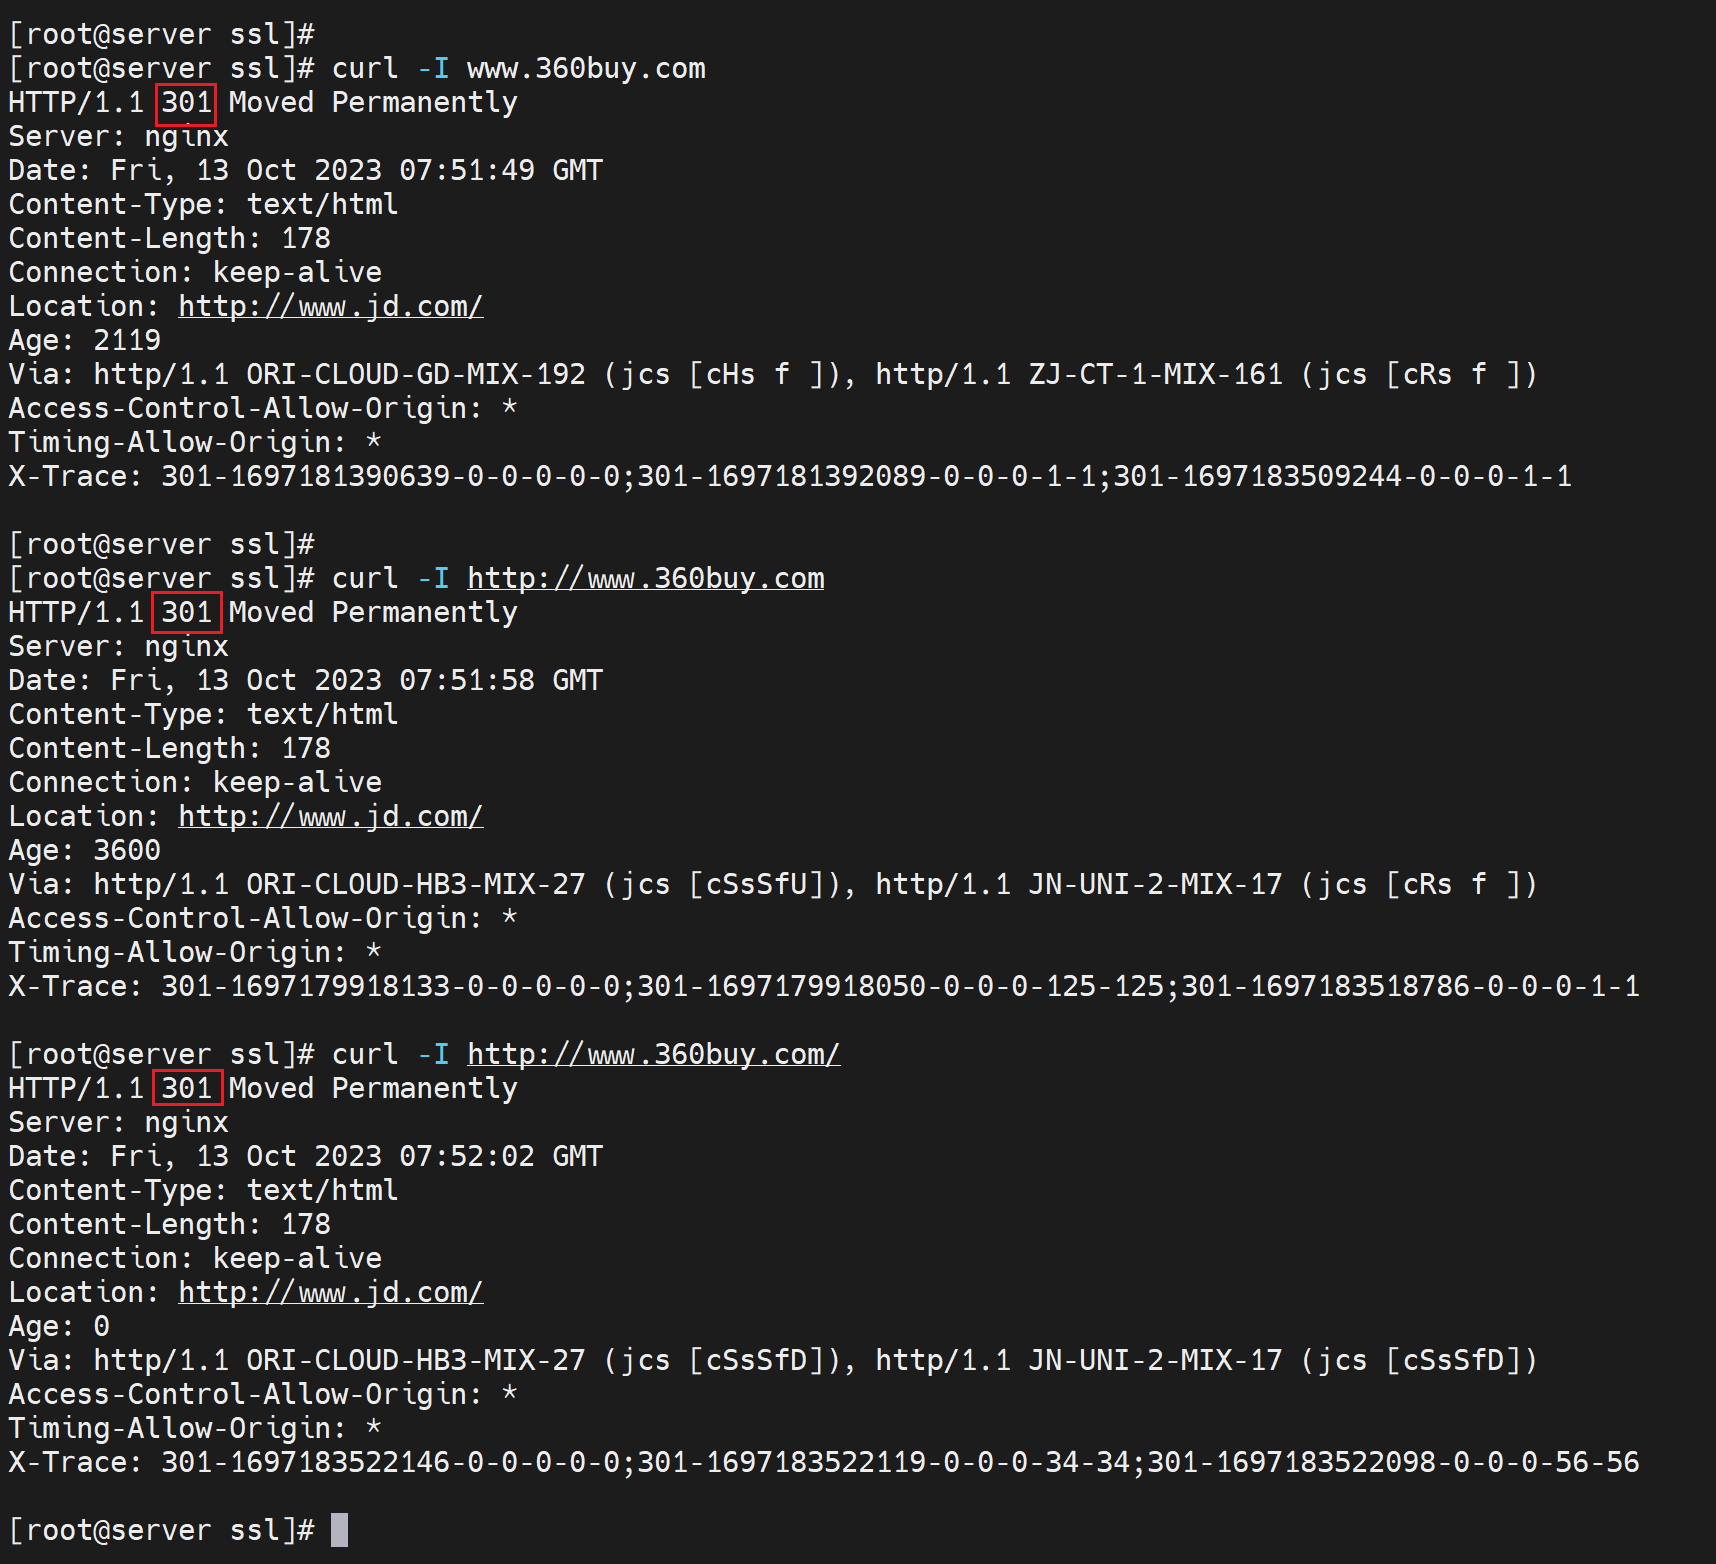Click the 07:51:58 timestamp in the Date header

466,680
